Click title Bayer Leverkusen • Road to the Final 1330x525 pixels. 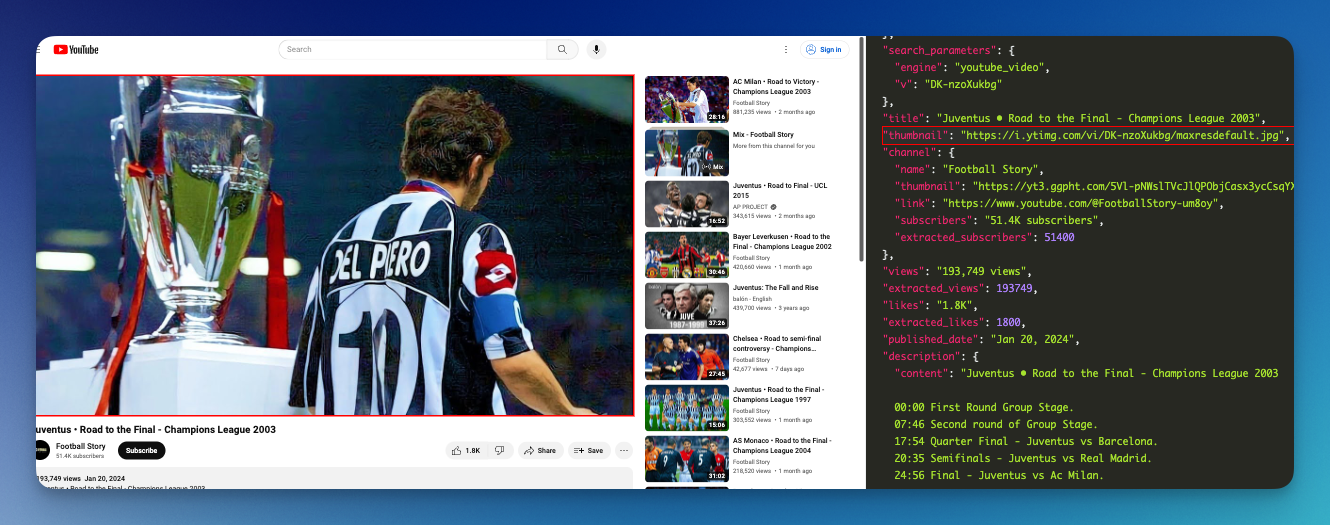point(782,242)
